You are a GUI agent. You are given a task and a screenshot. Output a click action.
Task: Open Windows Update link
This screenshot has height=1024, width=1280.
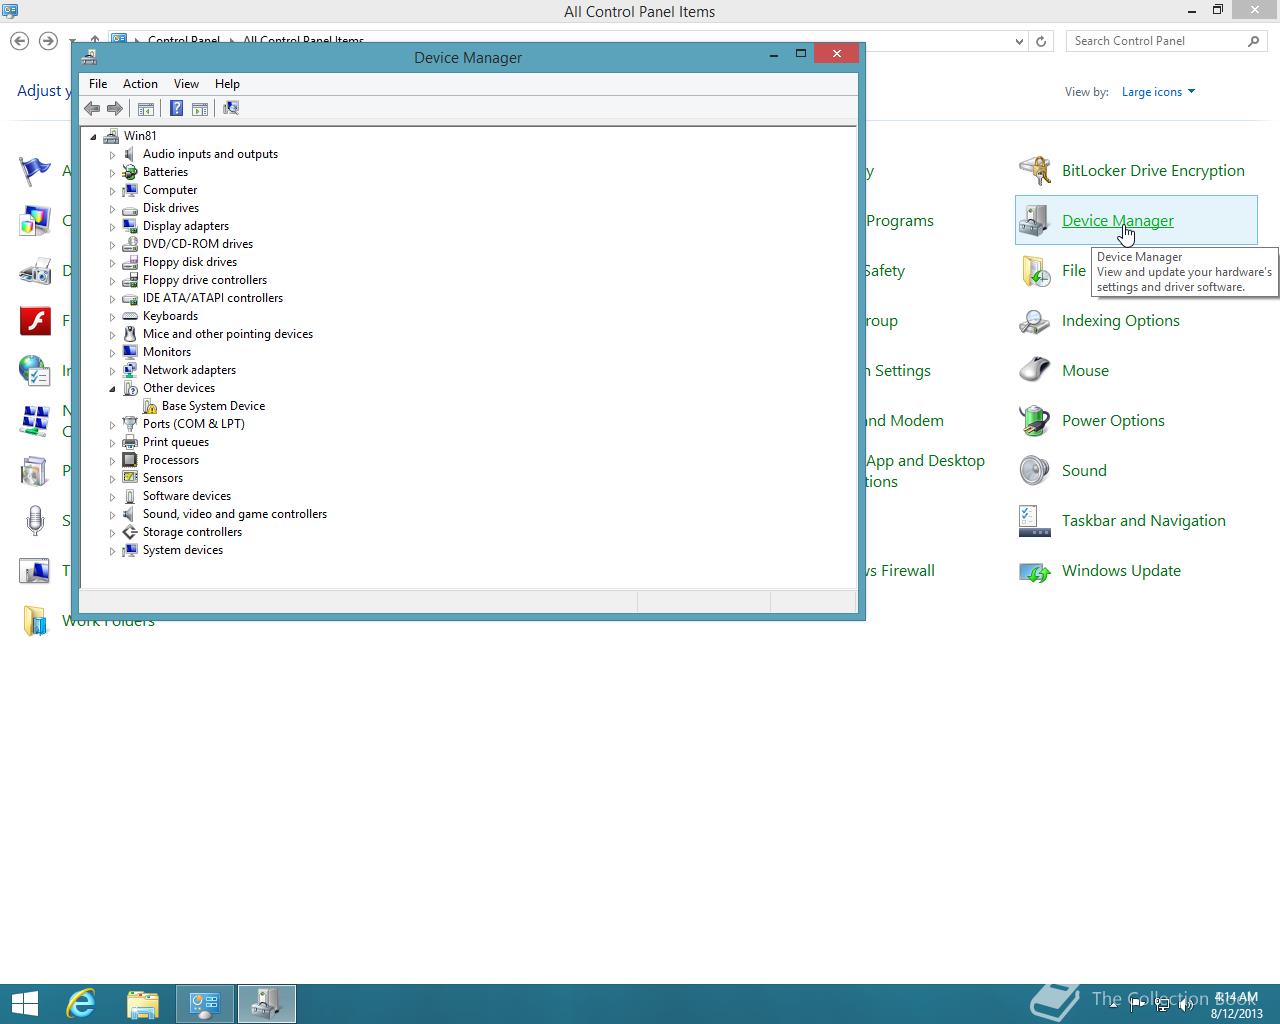(x=1121, y=571)
